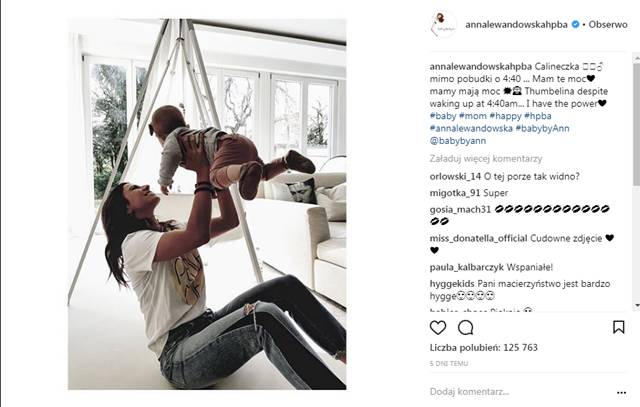Open the post timestamp 5 DNI TEMU
Image resolution: width=640 pixels, height=407 pixels.
[x=449, y=363]
